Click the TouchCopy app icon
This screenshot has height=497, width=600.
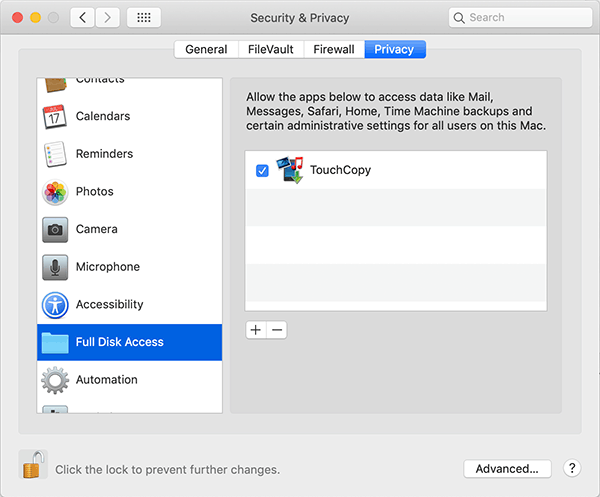[x=290, y=170]
